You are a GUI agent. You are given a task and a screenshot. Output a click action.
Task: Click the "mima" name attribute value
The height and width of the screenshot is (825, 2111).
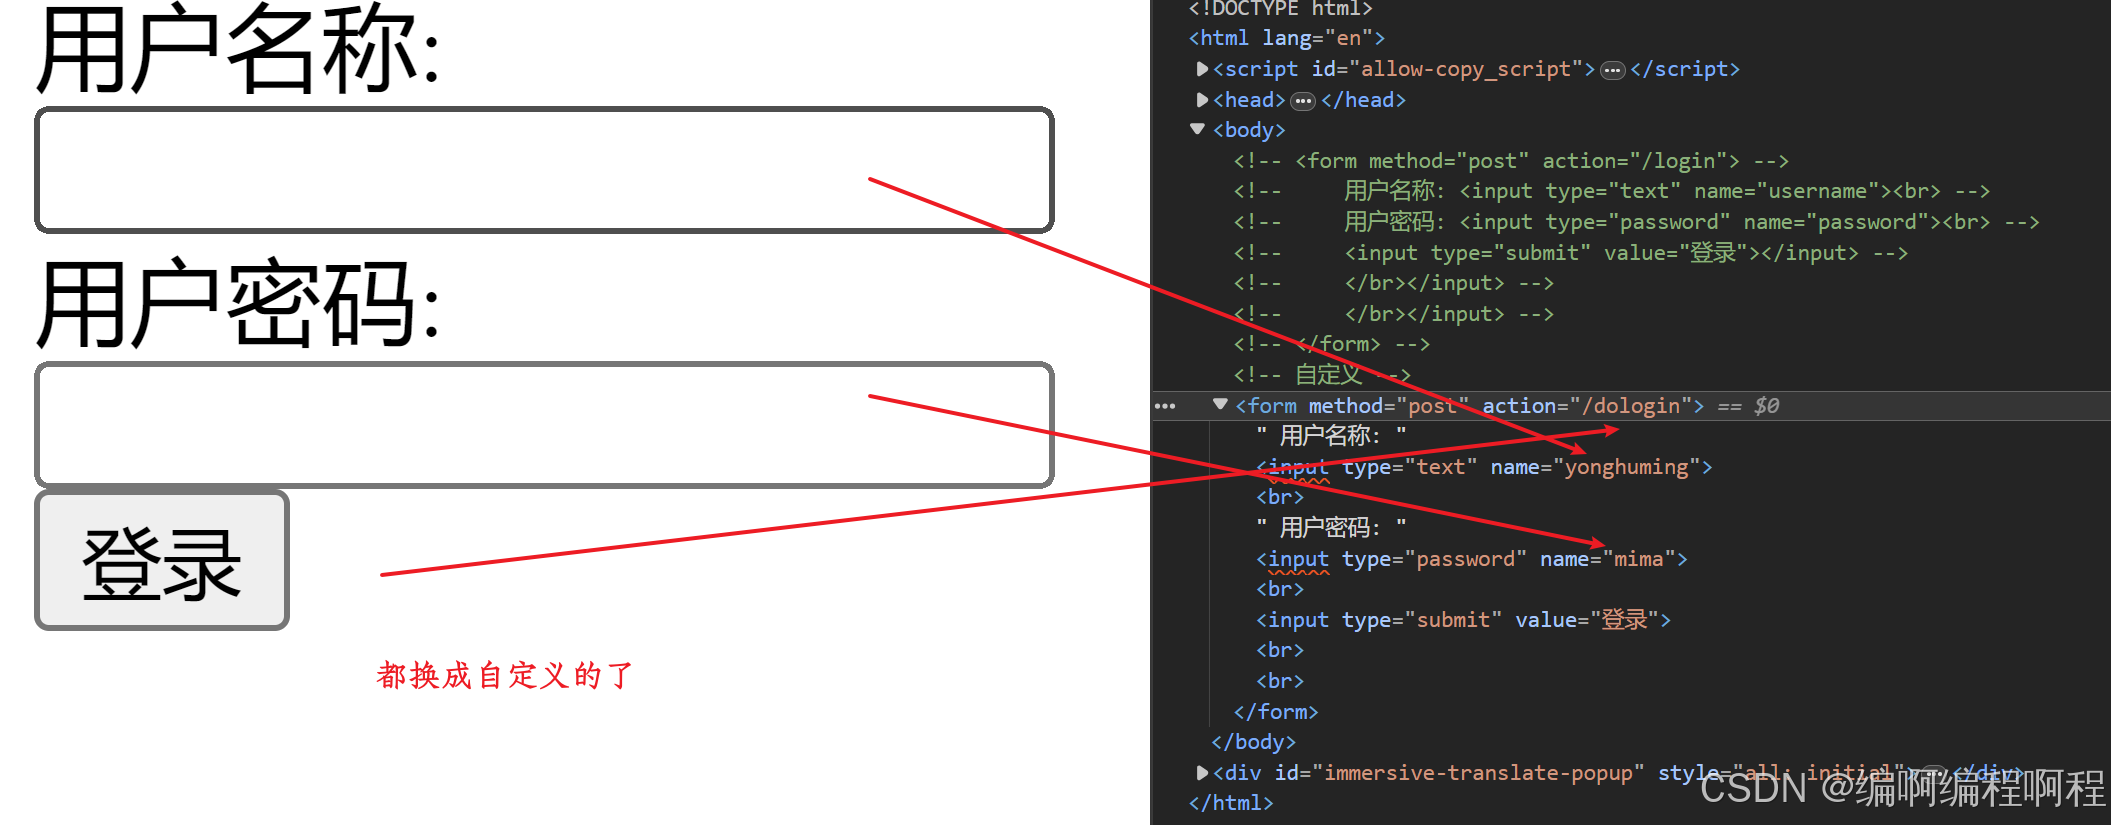1639,559
